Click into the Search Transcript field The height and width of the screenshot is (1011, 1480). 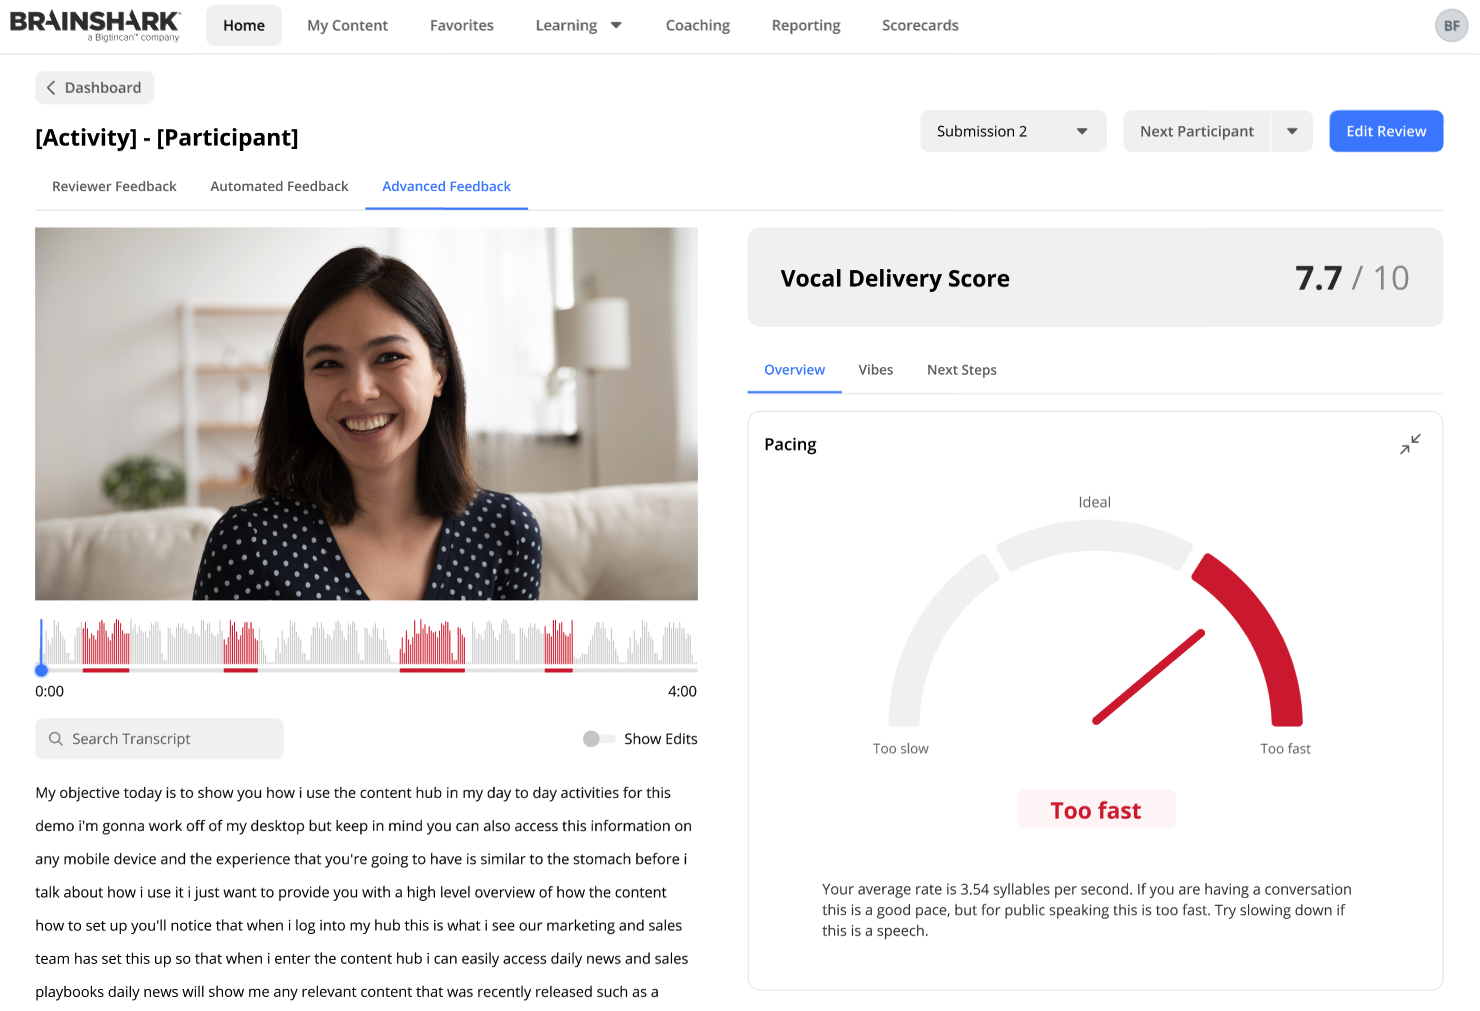pyautogui.click(x=170, y=739)
